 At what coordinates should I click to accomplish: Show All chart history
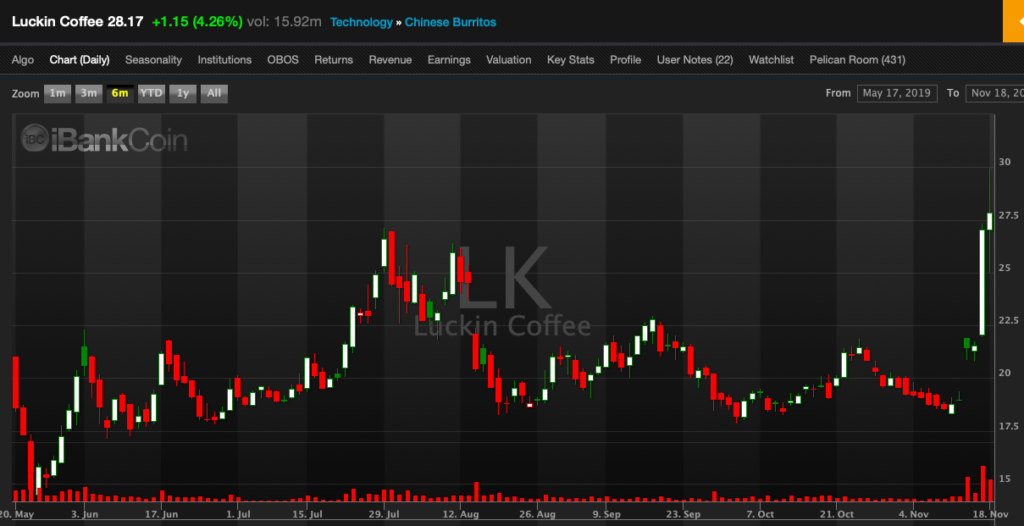[214, 93]
